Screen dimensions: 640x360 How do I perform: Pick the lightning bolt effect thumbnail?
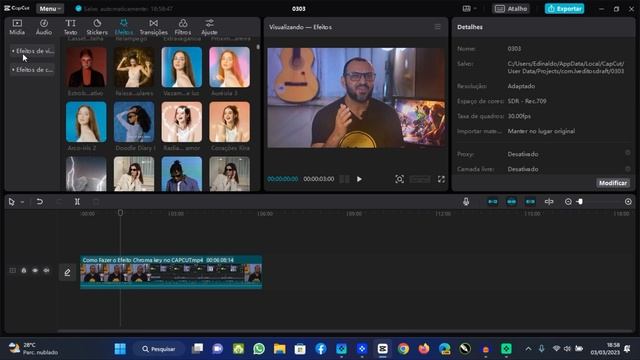pyautogui.click(x=86, y=174)
